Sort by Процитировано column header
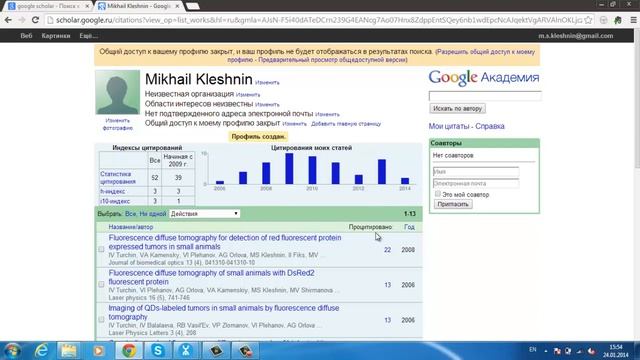This screenshot has height=360, width=640. [x=370, y=227]
